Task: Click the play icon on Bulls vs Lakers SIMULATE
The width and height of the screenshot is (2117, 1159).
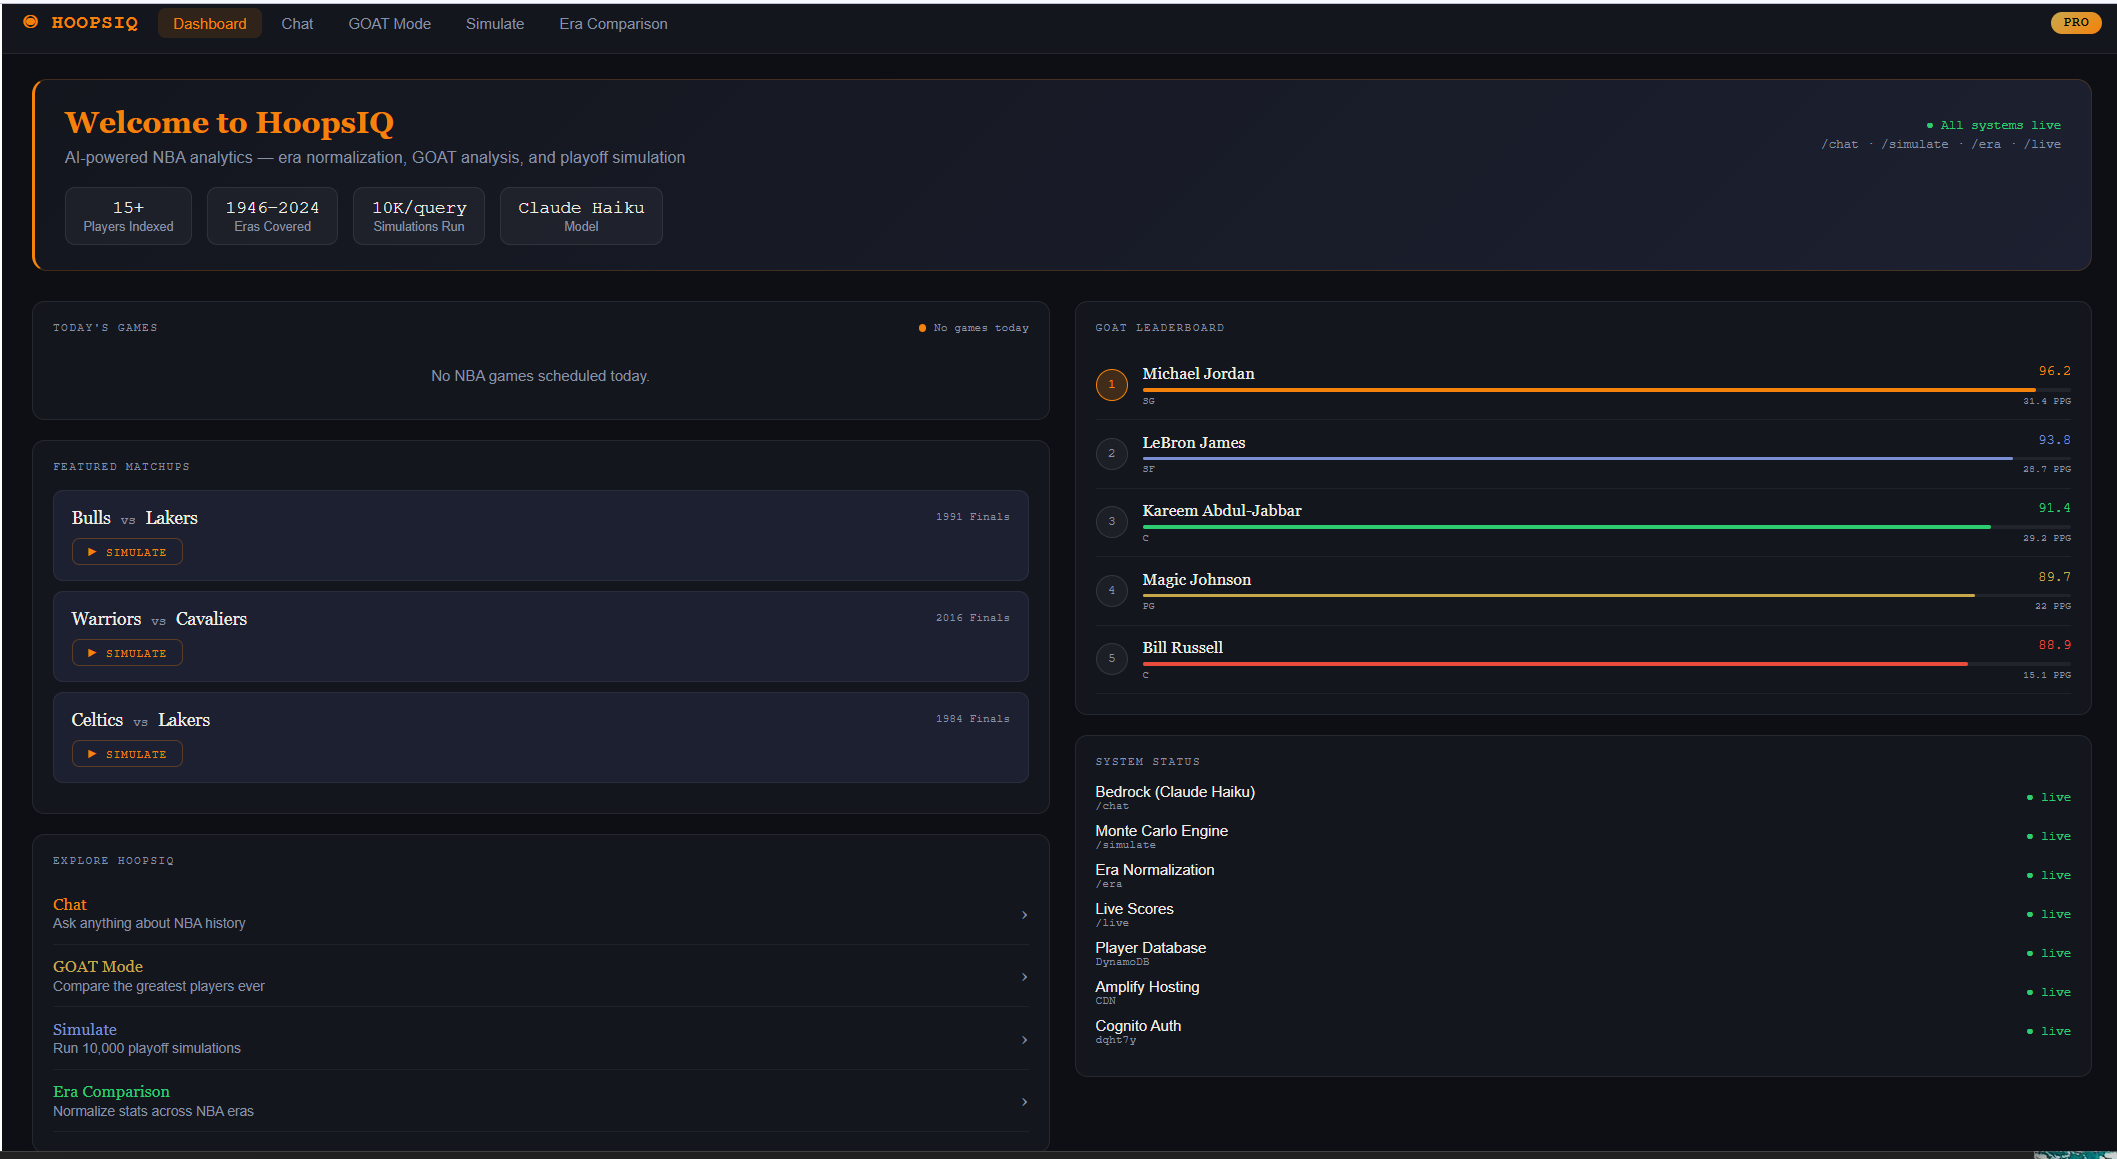Action: (x=92, y=551)
